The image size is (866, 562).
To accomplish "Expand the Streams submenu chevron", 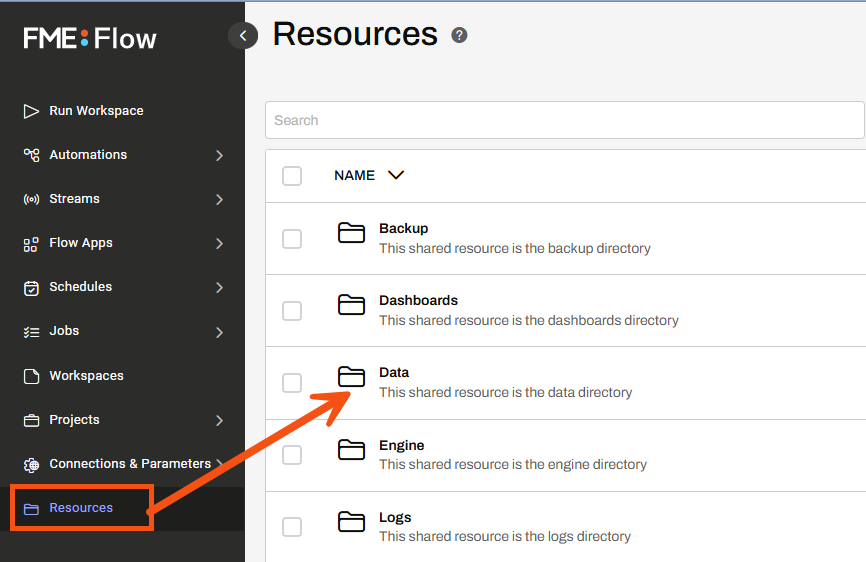I will tap(219, 199).
